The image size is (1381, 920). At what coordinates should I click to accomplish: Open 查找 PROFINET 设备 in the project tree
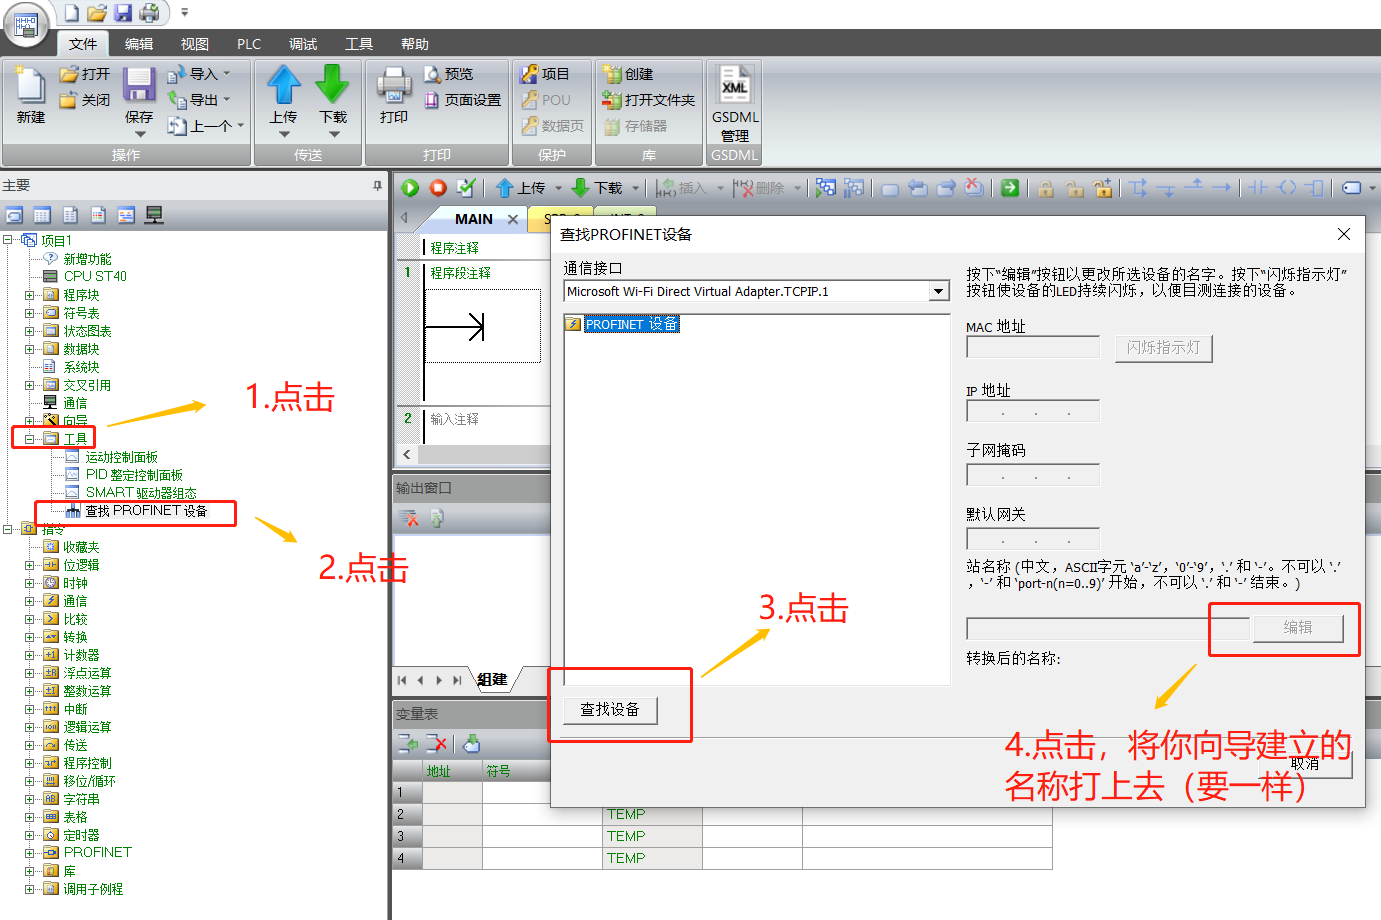[145, 511]
